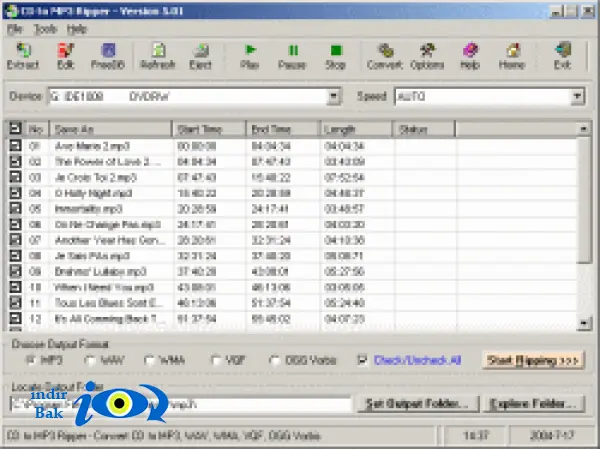This screenshot has height=449, width=600.
Task: Play the selected track
Action: click(x=249, y=56)
